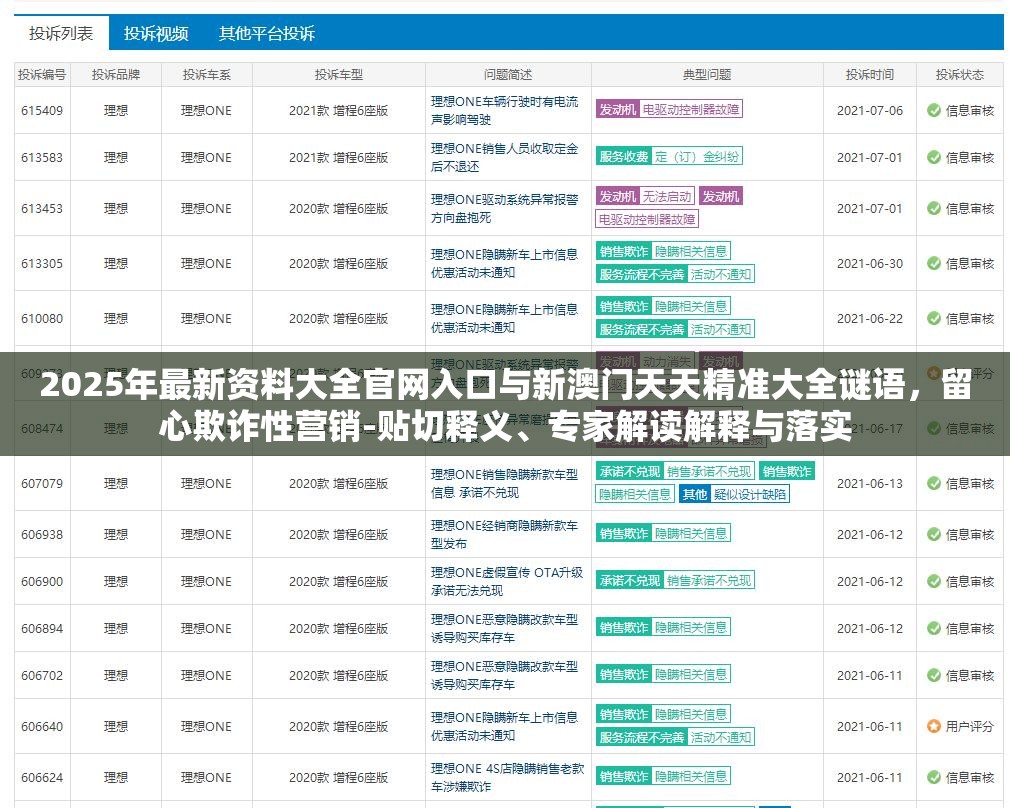Click the 疑似设计缺陷 tag in row 607079
Image resolution: width=1010 pixels, height=808 pixels.
(x=750, y=494)
